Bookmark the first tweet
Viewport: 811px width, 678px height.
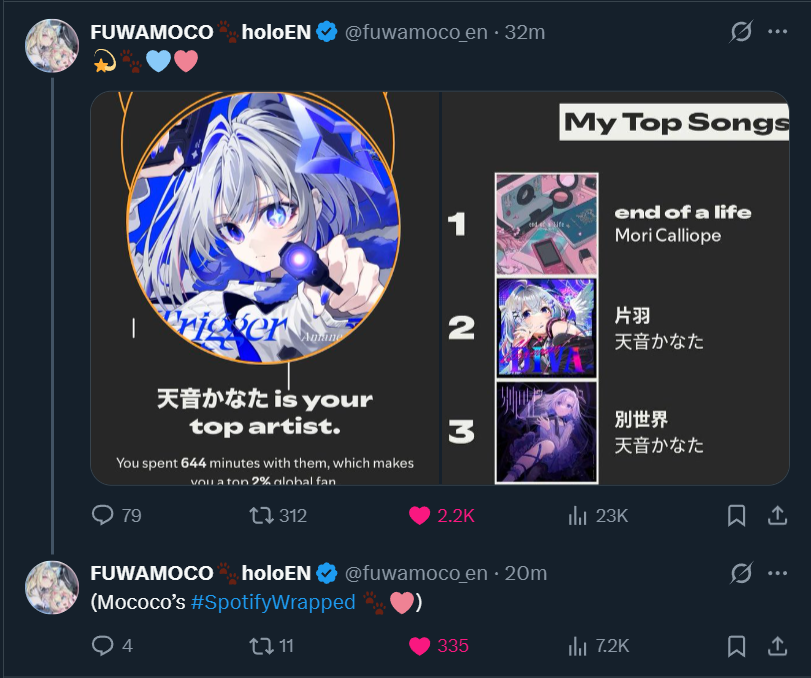point(737,516)
